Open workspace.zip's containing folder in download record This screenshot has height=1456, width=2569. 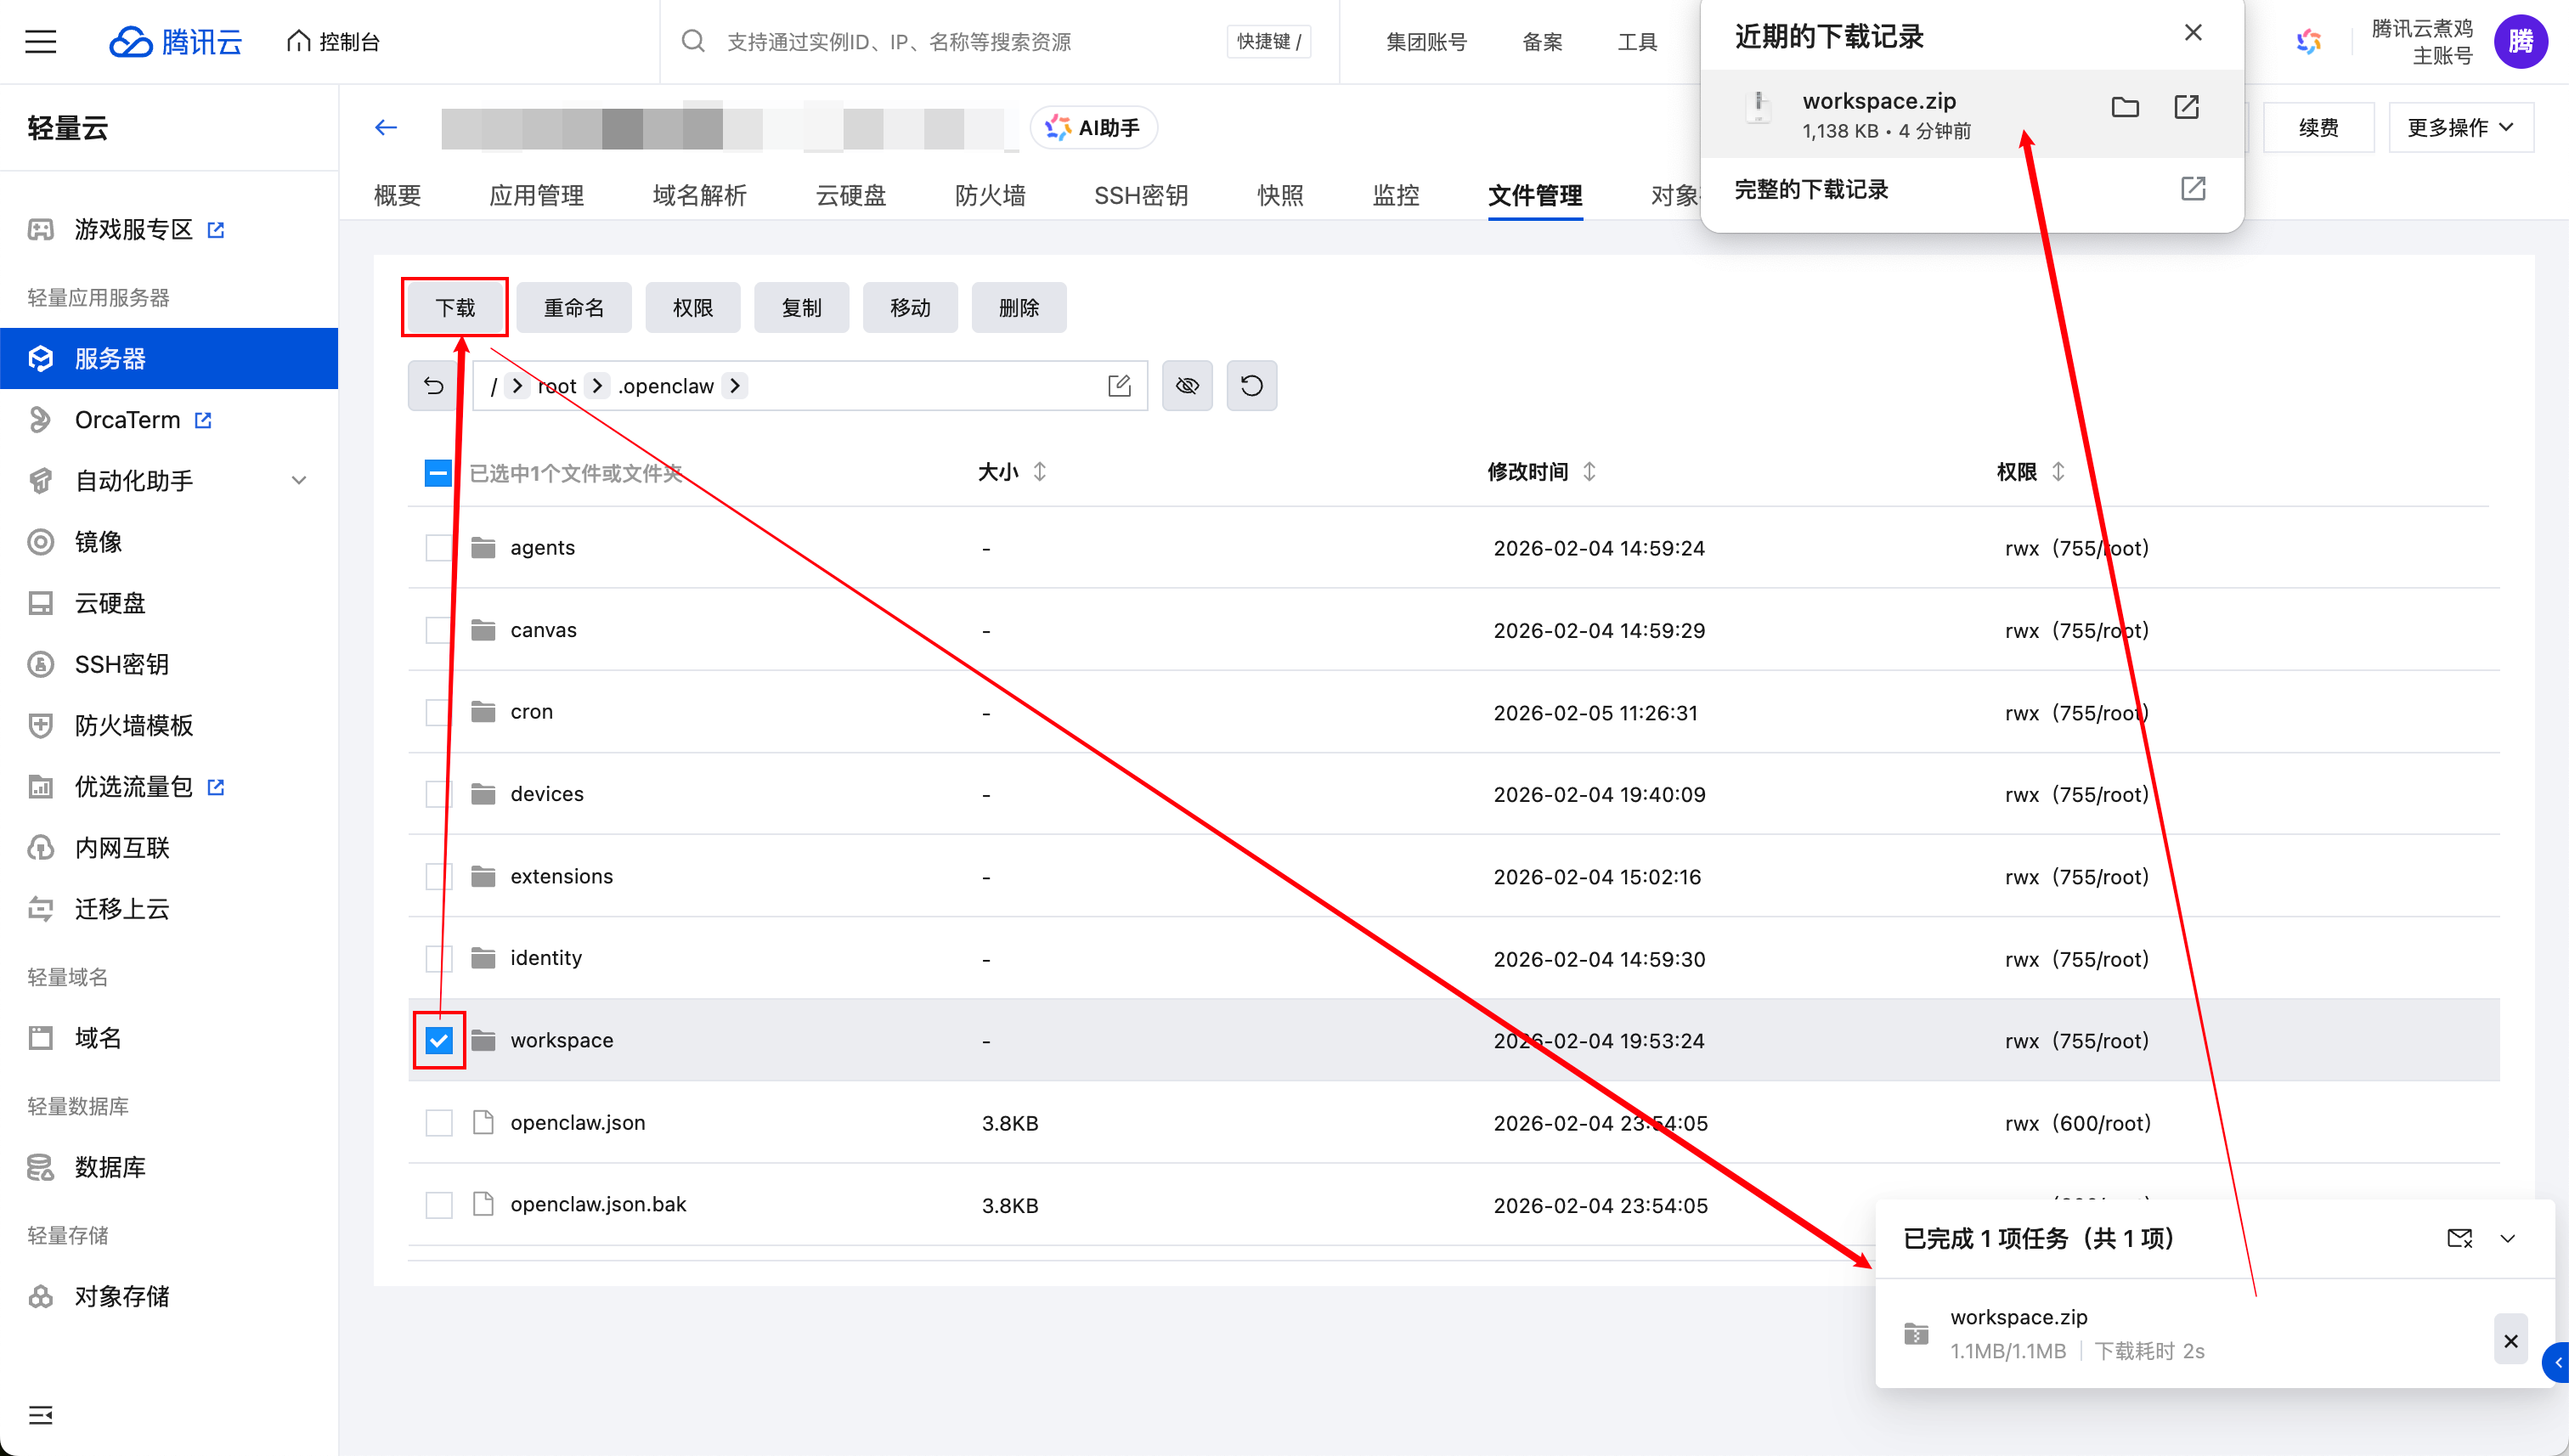point(2125,107)
